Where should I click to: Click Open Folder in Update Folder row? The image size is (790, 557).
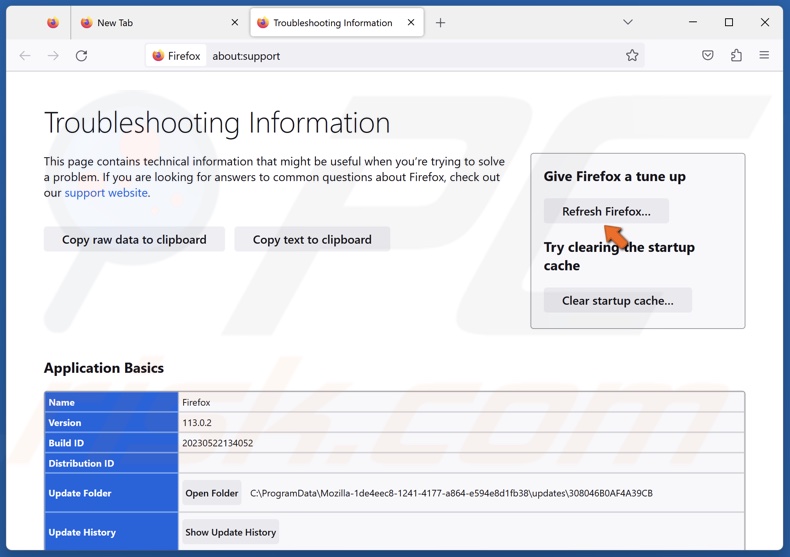pos(212,493)
